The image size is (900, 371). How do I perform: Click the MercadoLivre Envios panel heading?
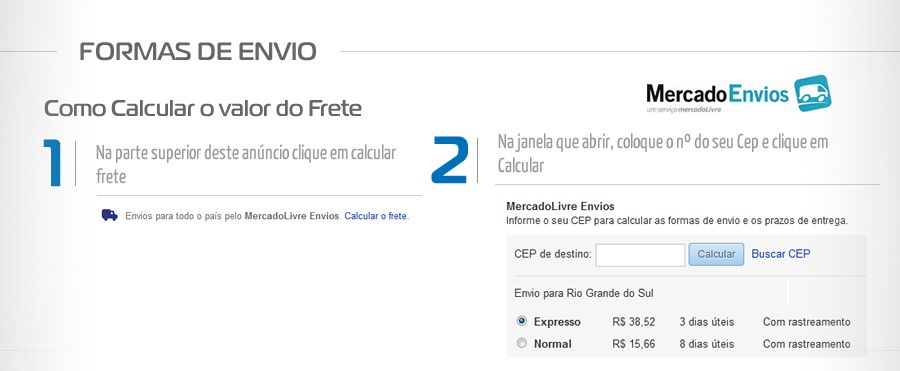click(560, 206)
